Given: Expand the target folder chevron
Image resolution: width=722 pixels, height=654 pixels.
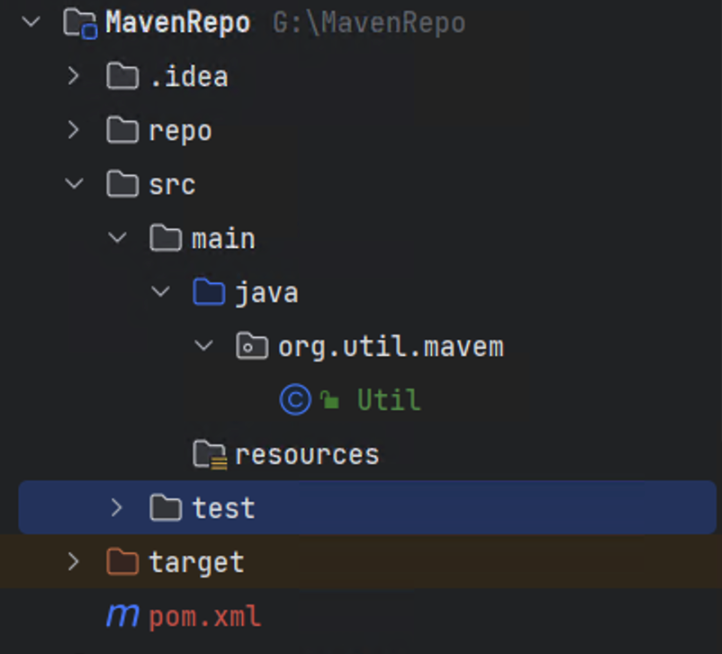Looking at the screenshot, I should tap(73, 561).
